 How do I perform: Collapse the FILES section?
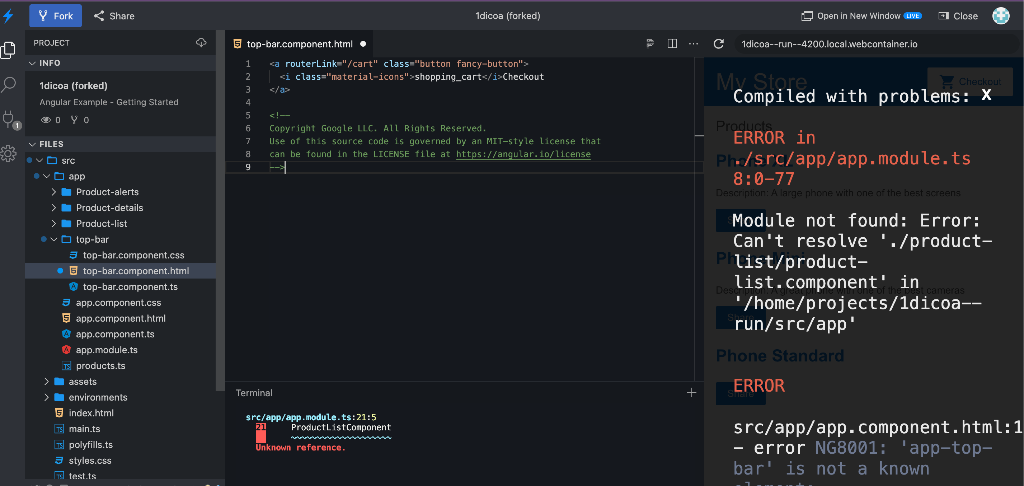point(33,144)
